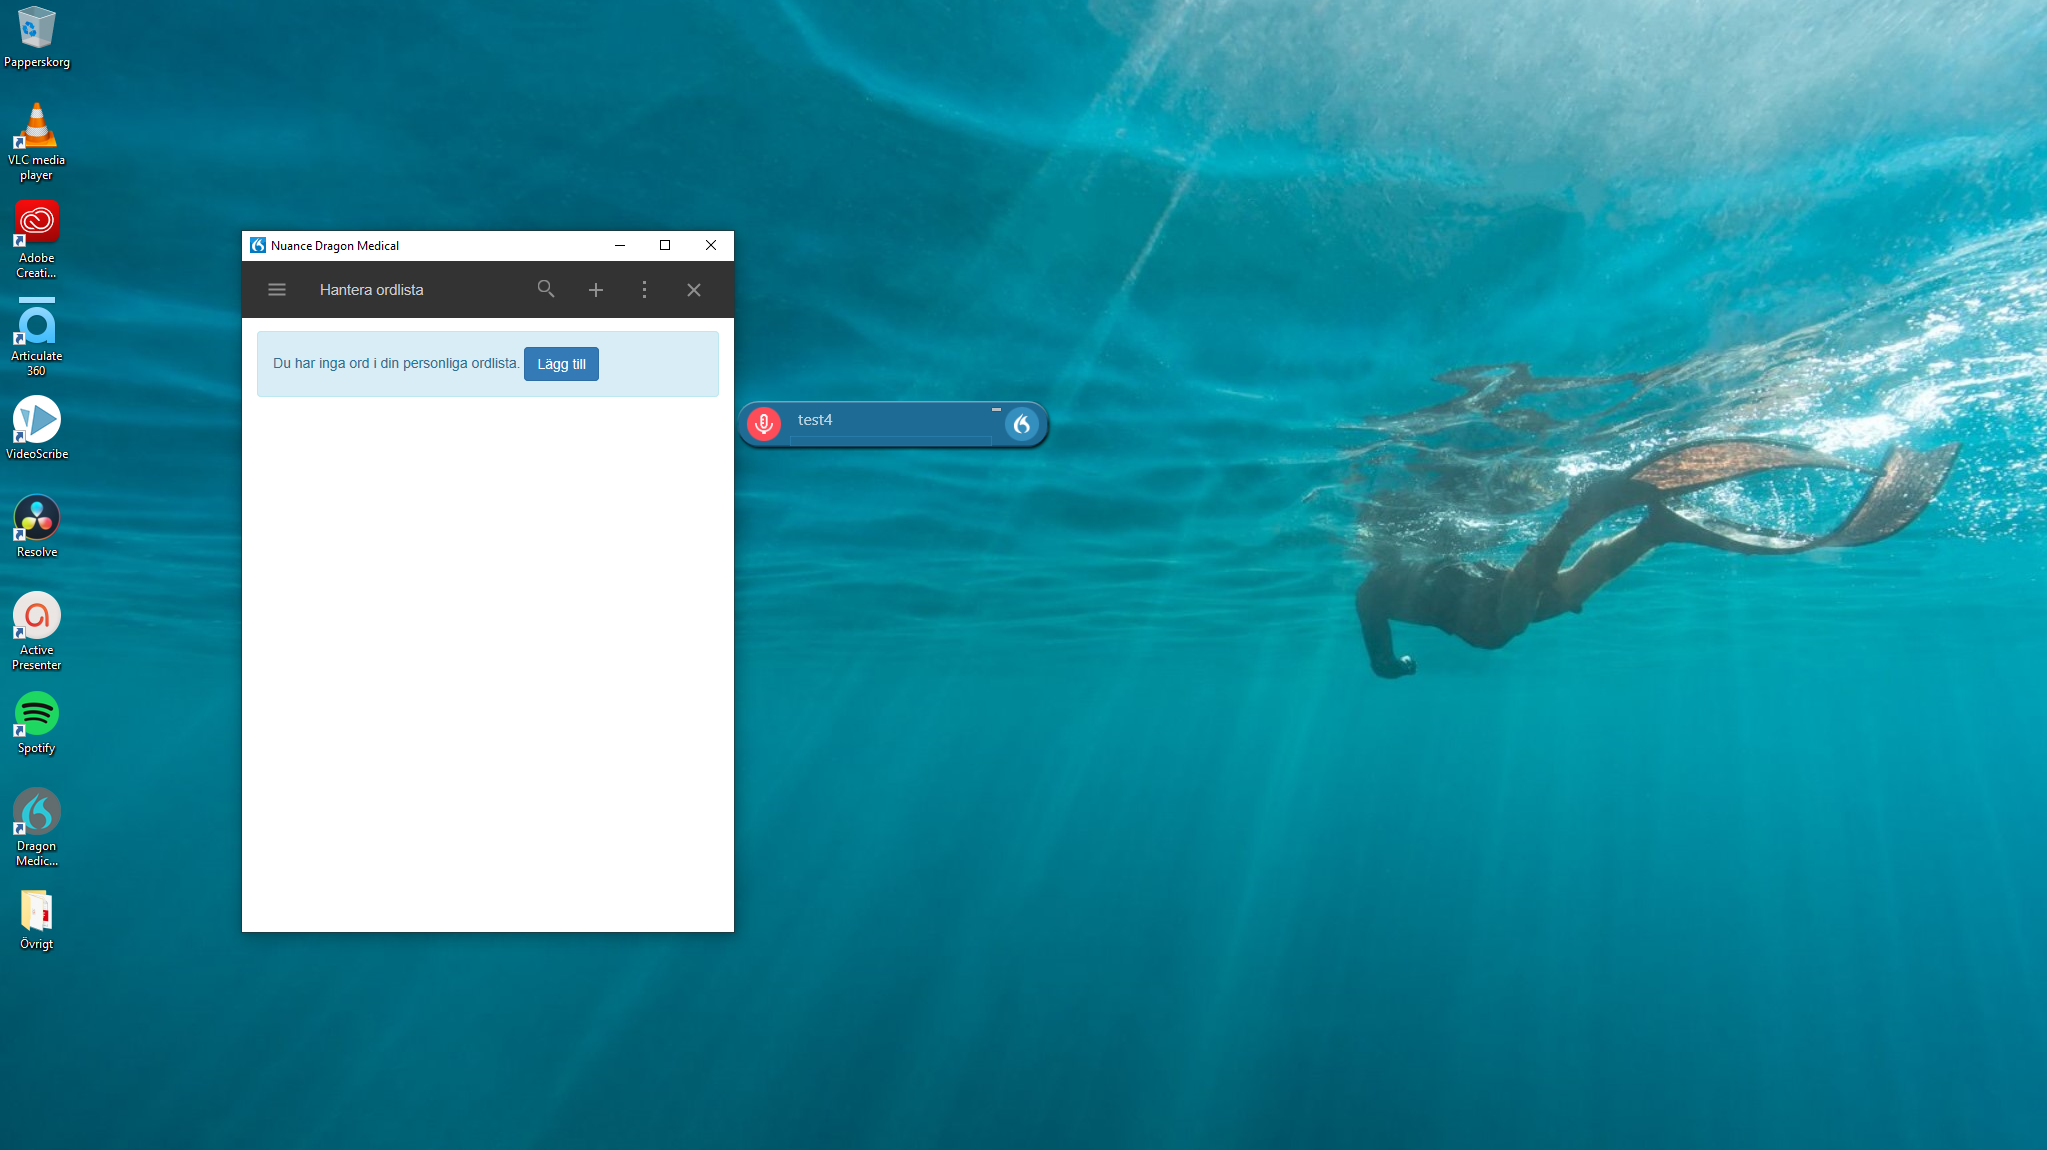
Task: Toggle the red microphone recording button
Action: click(764, 424)
